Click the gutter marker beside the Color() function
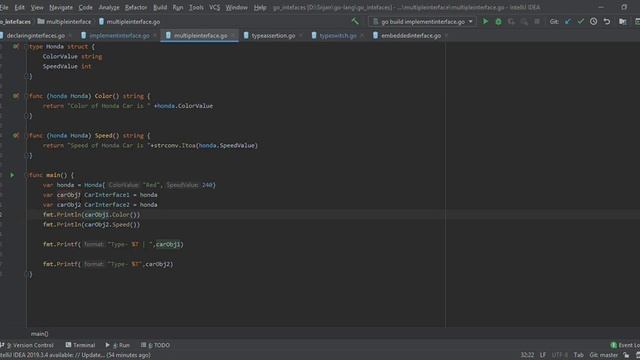 pos(16,96)
